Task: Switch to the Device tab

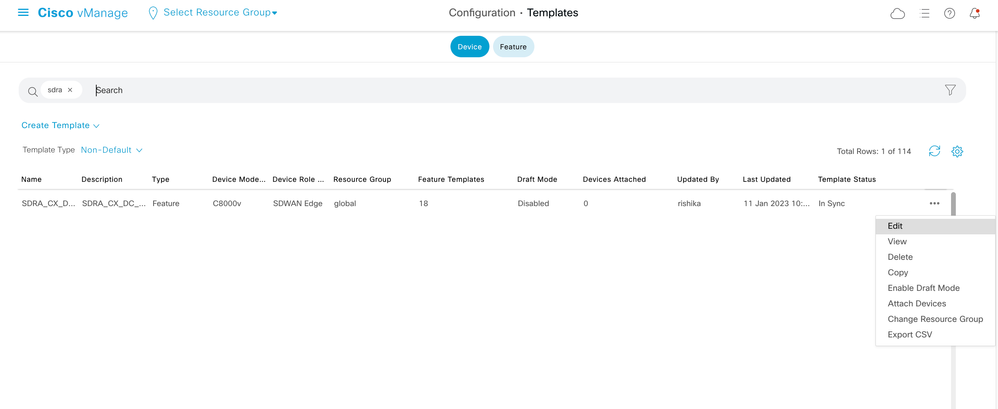Action: click(470, 47)
